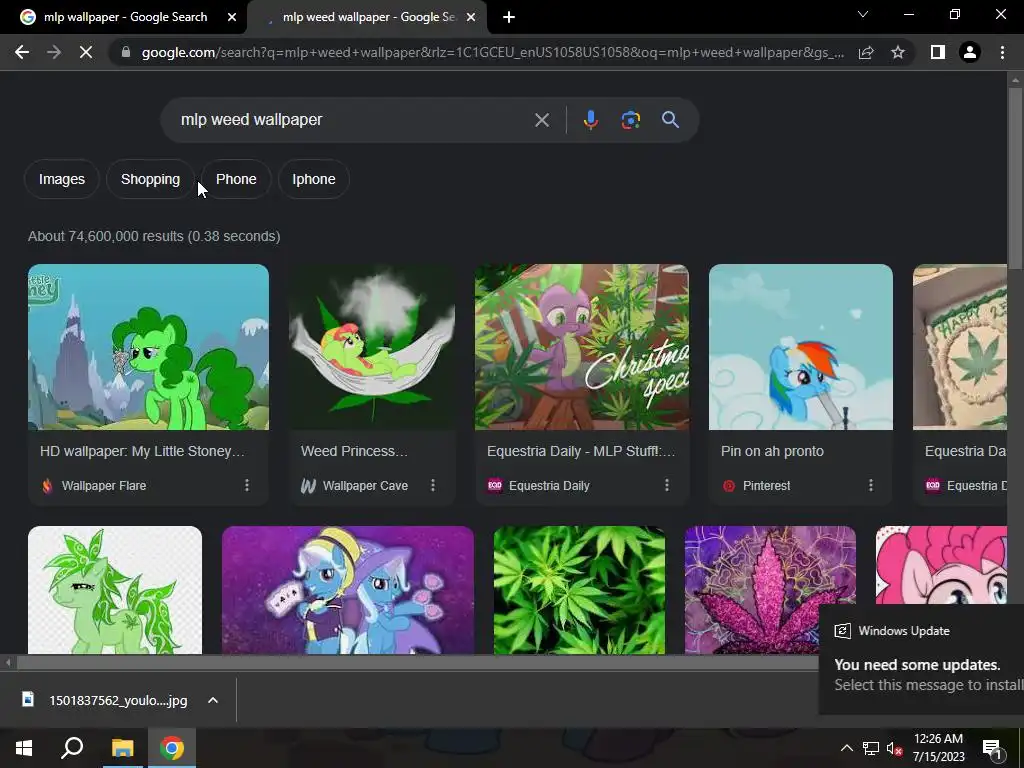Close the 'mlp weed wallpaper' tab

pos(471,17)
